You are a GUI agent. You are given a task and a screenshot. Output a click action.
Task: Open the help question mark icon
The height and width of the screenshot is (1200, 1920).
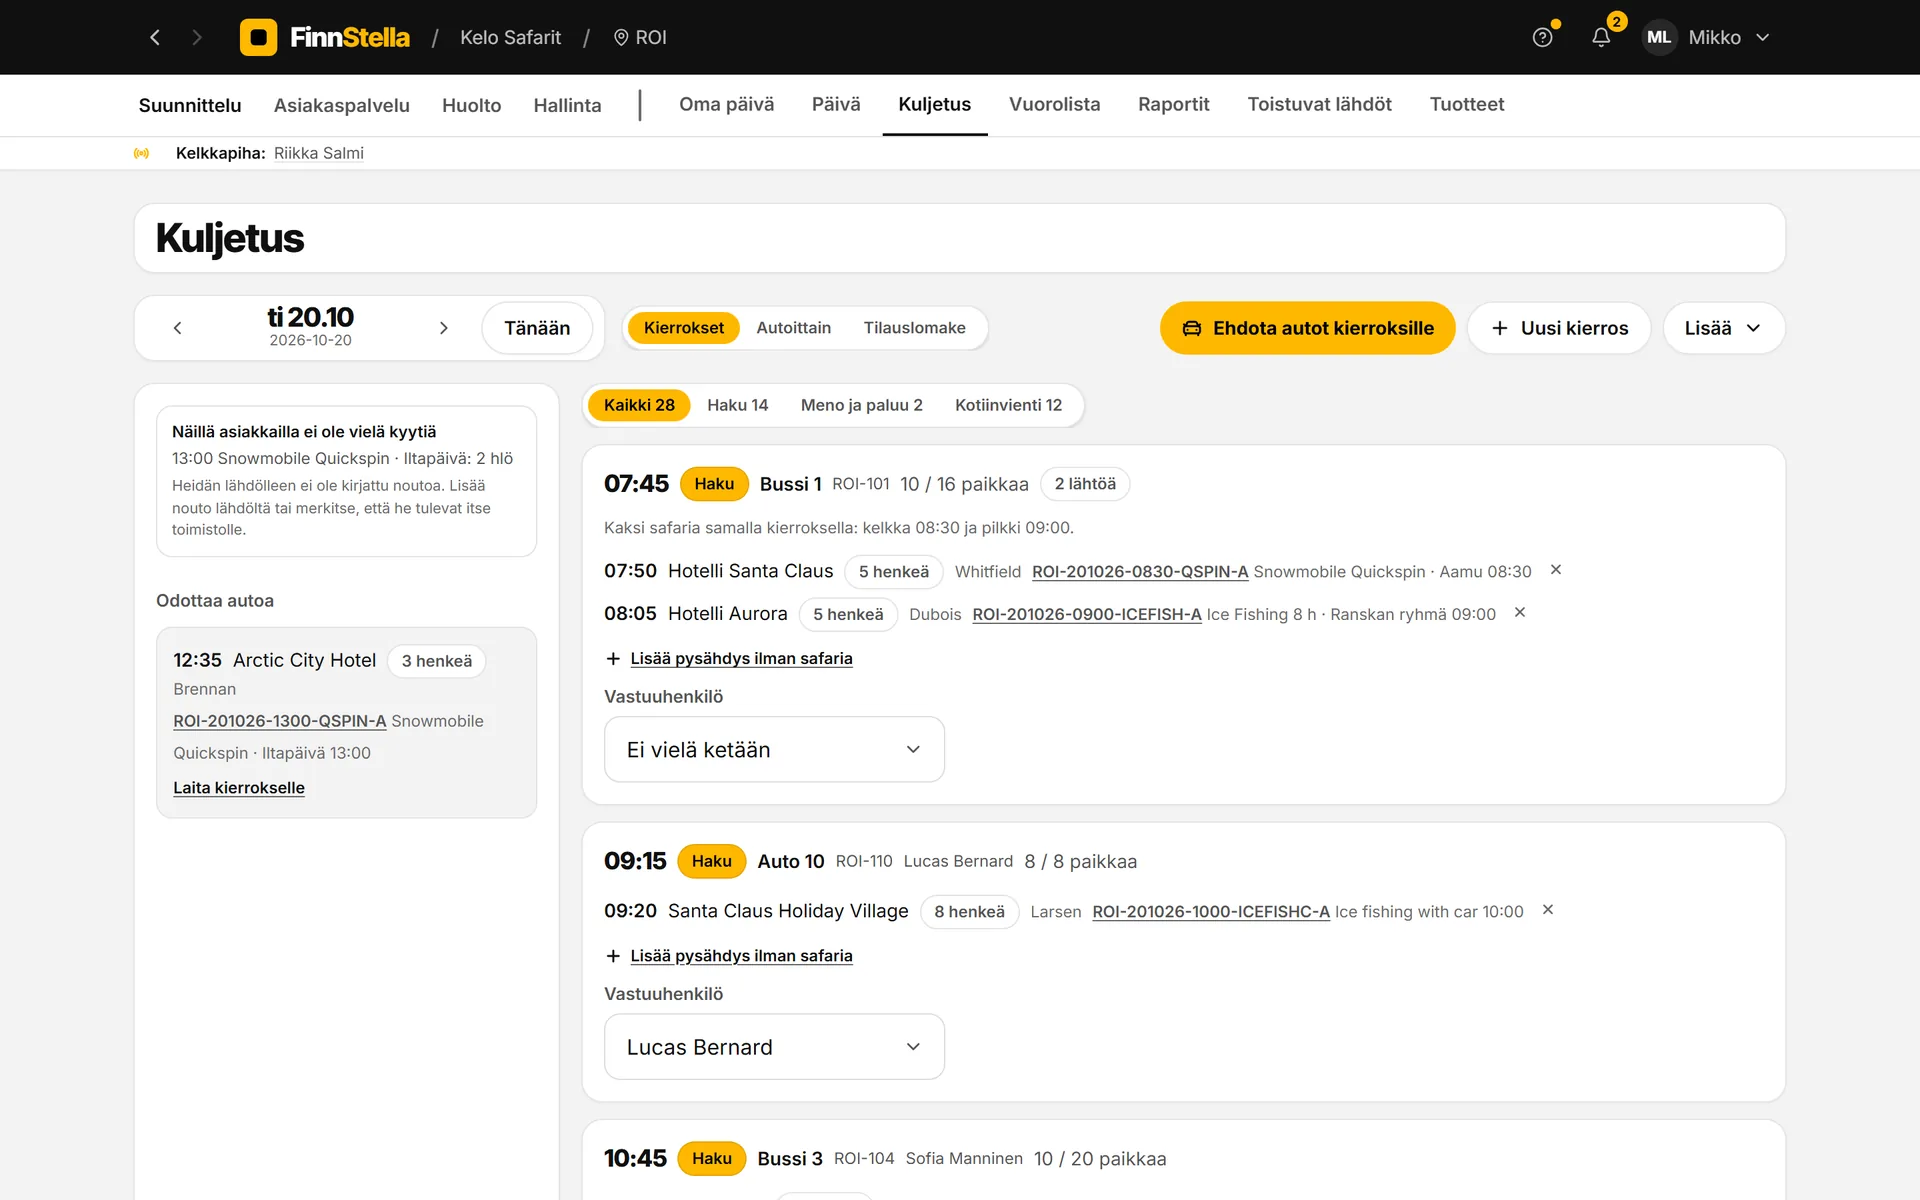point(1542,37)
